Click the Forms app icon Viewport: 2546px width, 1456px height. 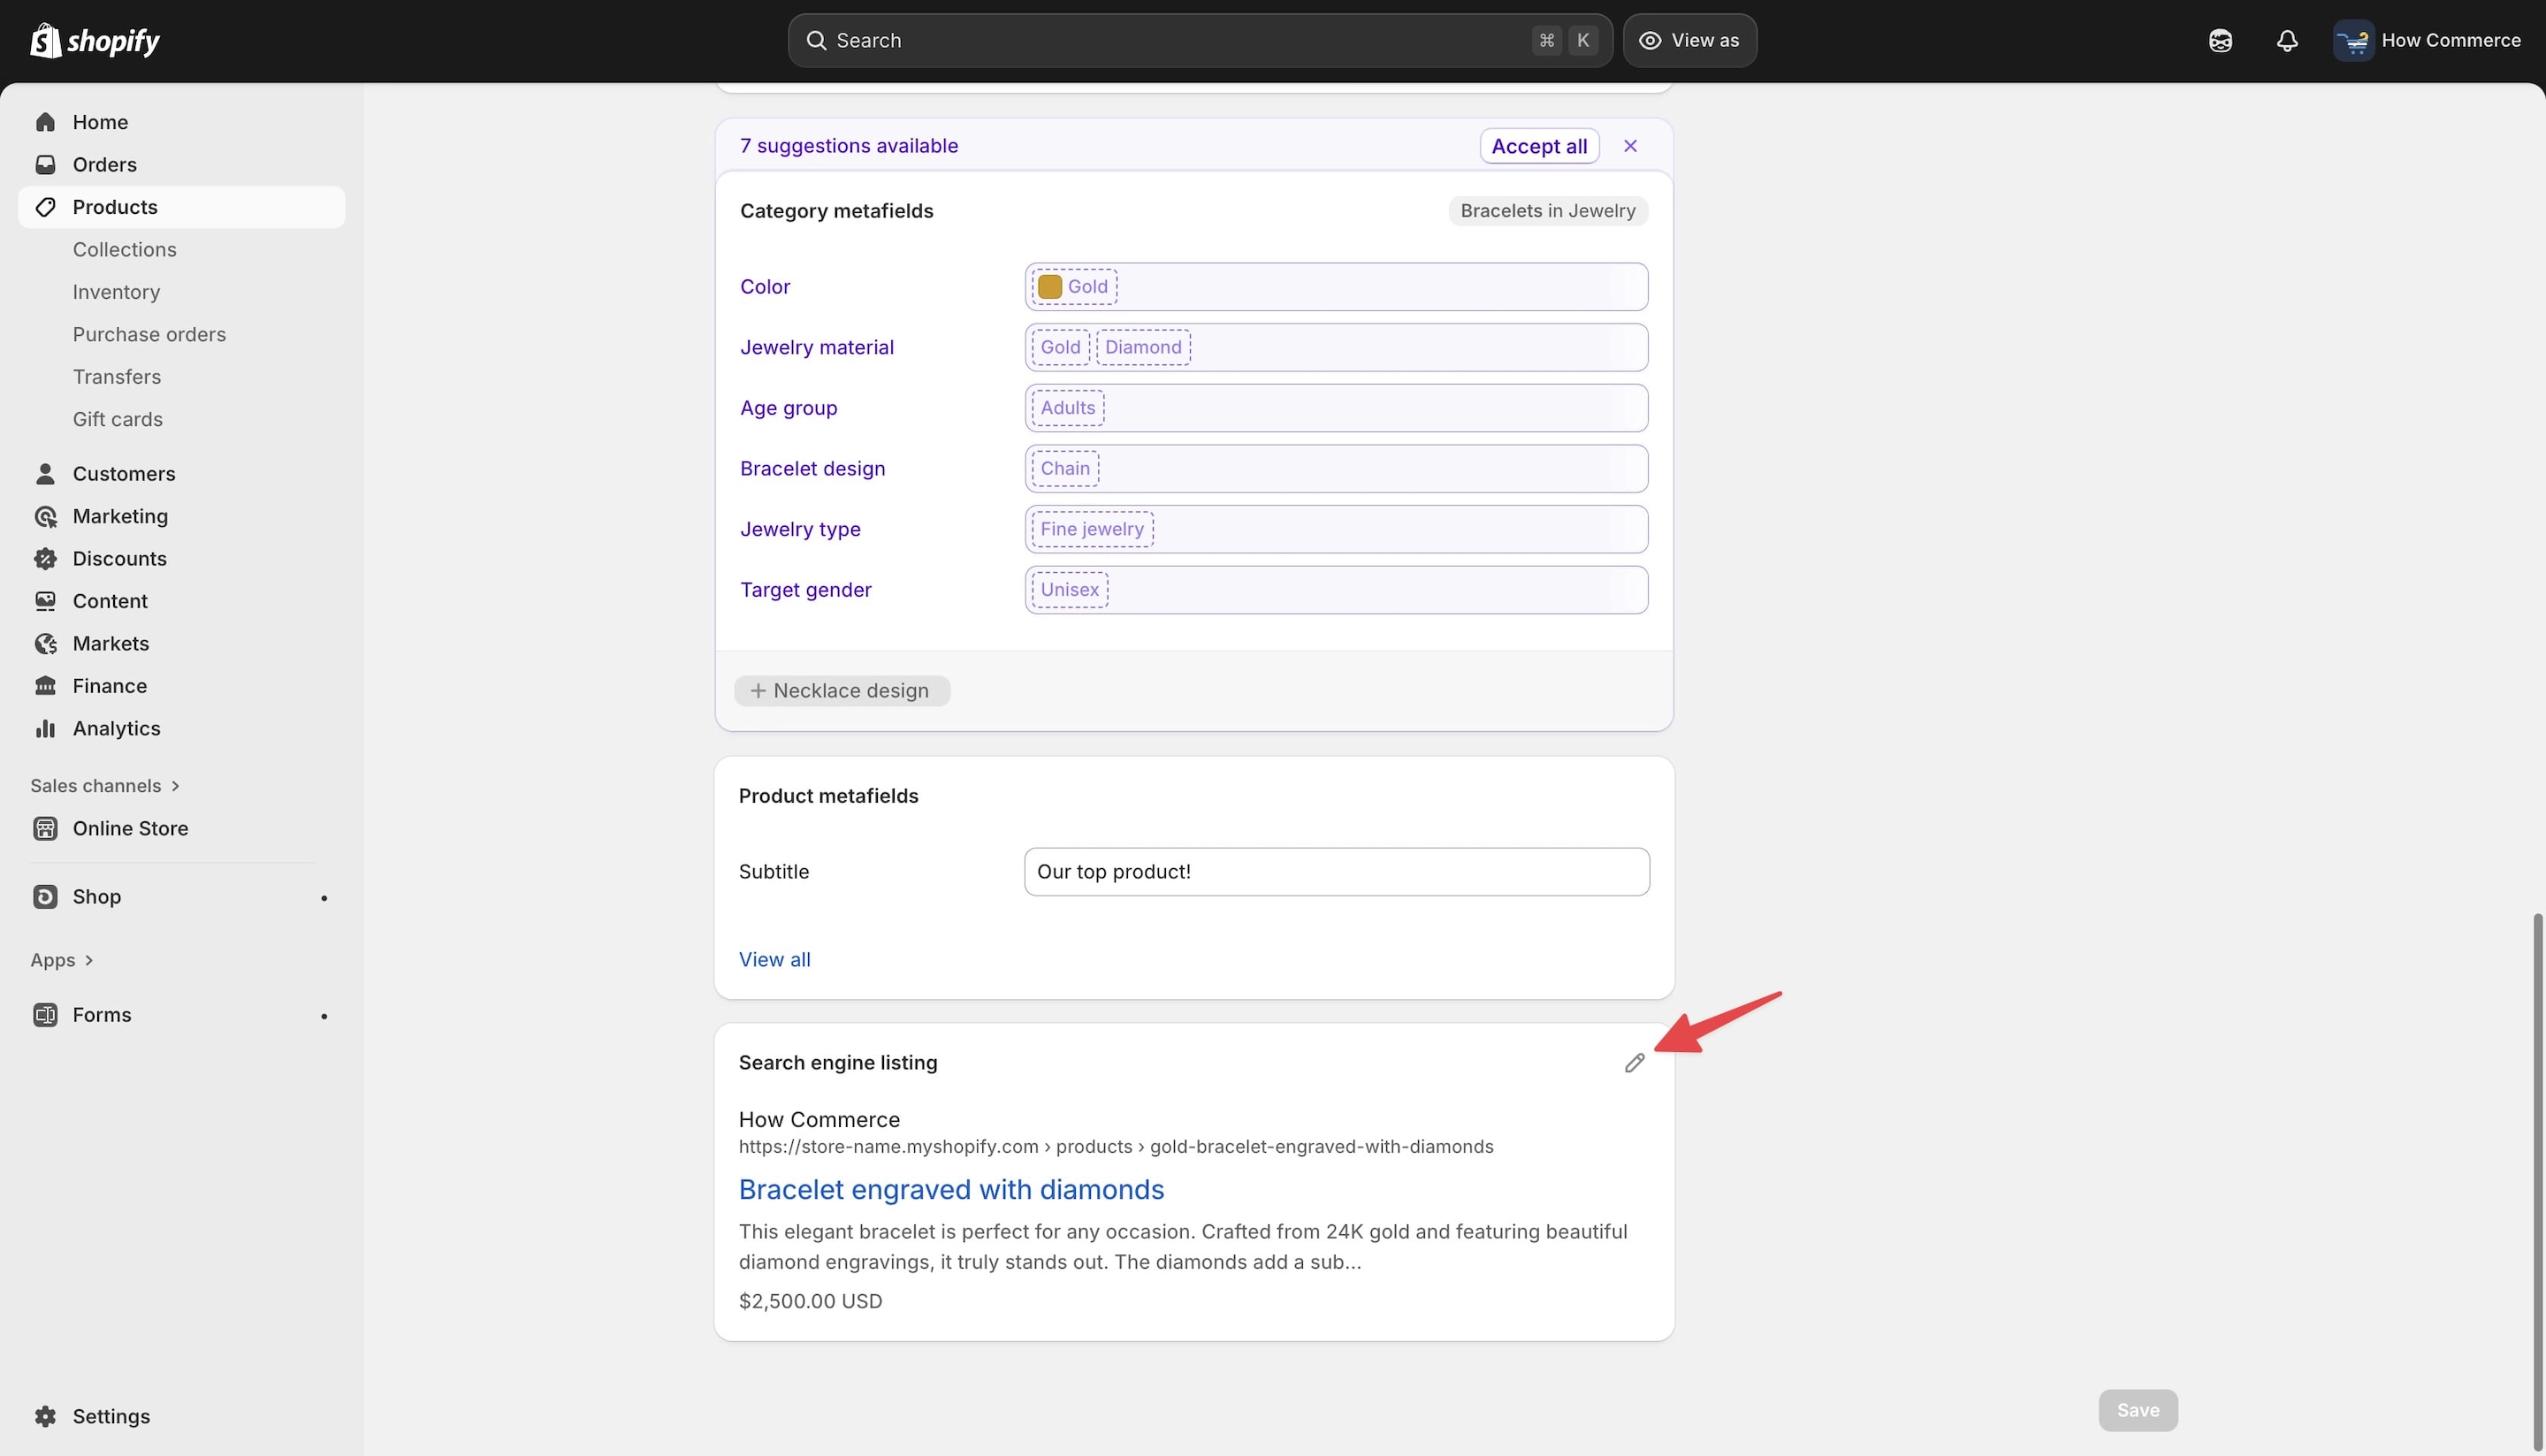(45, 1015)
